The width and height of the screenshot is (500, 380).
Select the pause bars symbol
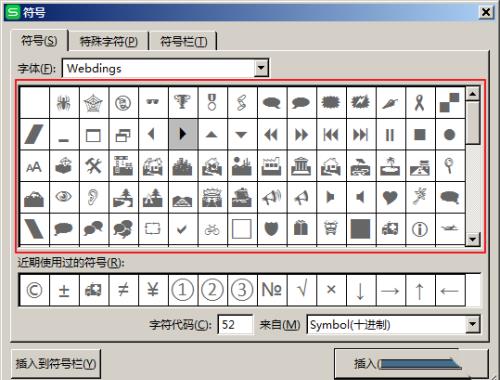tap(390, 135)
